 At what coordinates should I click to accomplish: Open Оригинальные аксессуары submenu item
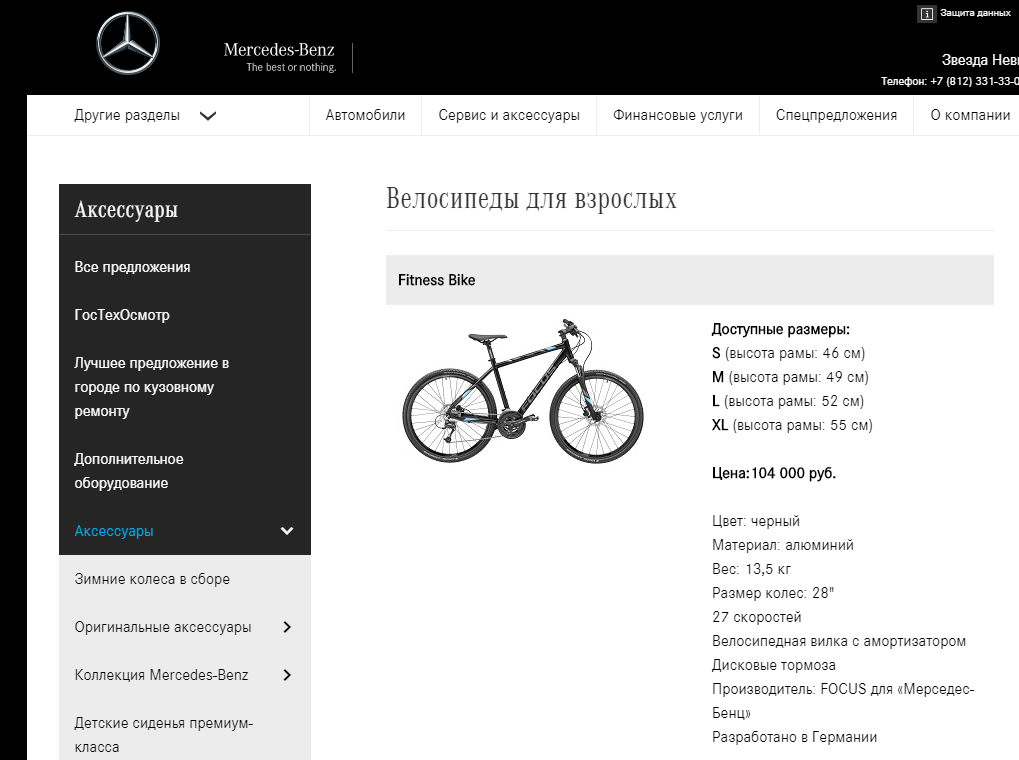[x=162, y=627]
